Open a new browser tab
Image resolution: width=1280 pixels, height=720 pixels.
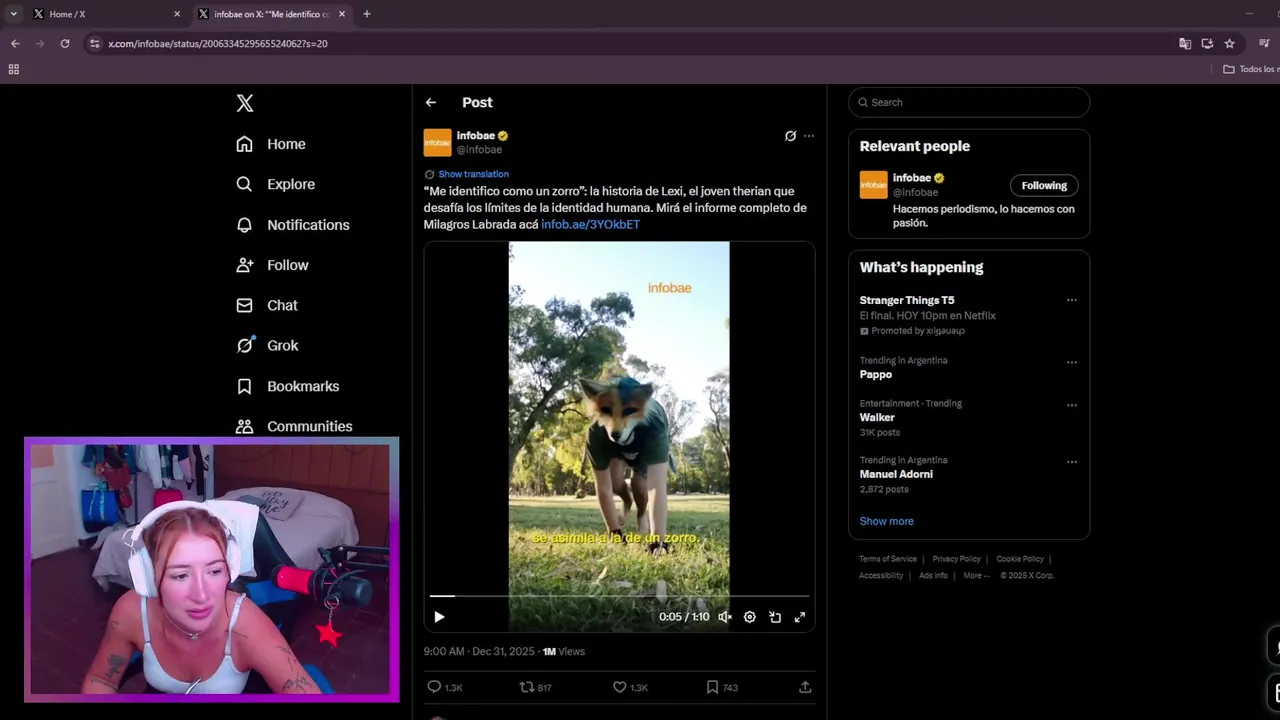click(x=367, y=14)
